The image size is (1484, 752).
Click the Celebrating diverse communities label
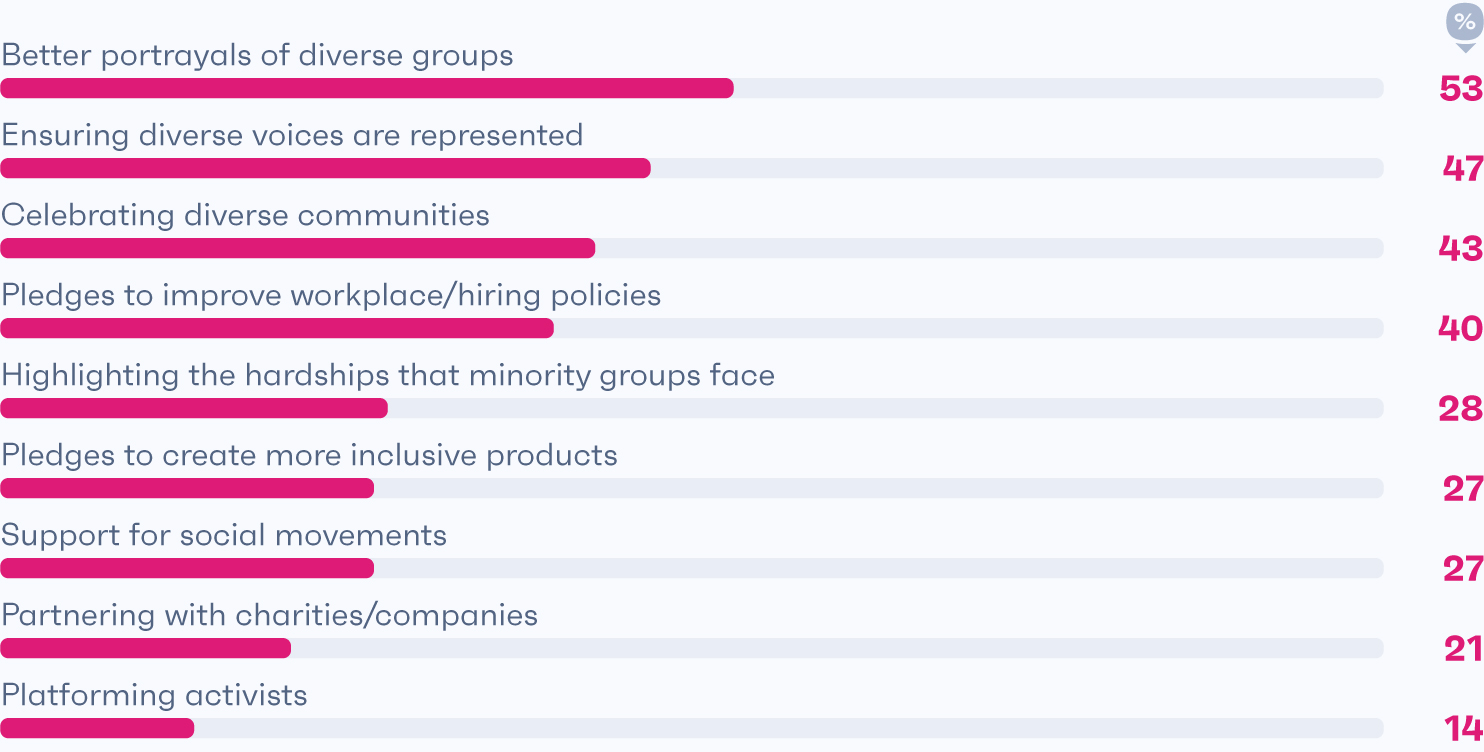coord(246,216)
